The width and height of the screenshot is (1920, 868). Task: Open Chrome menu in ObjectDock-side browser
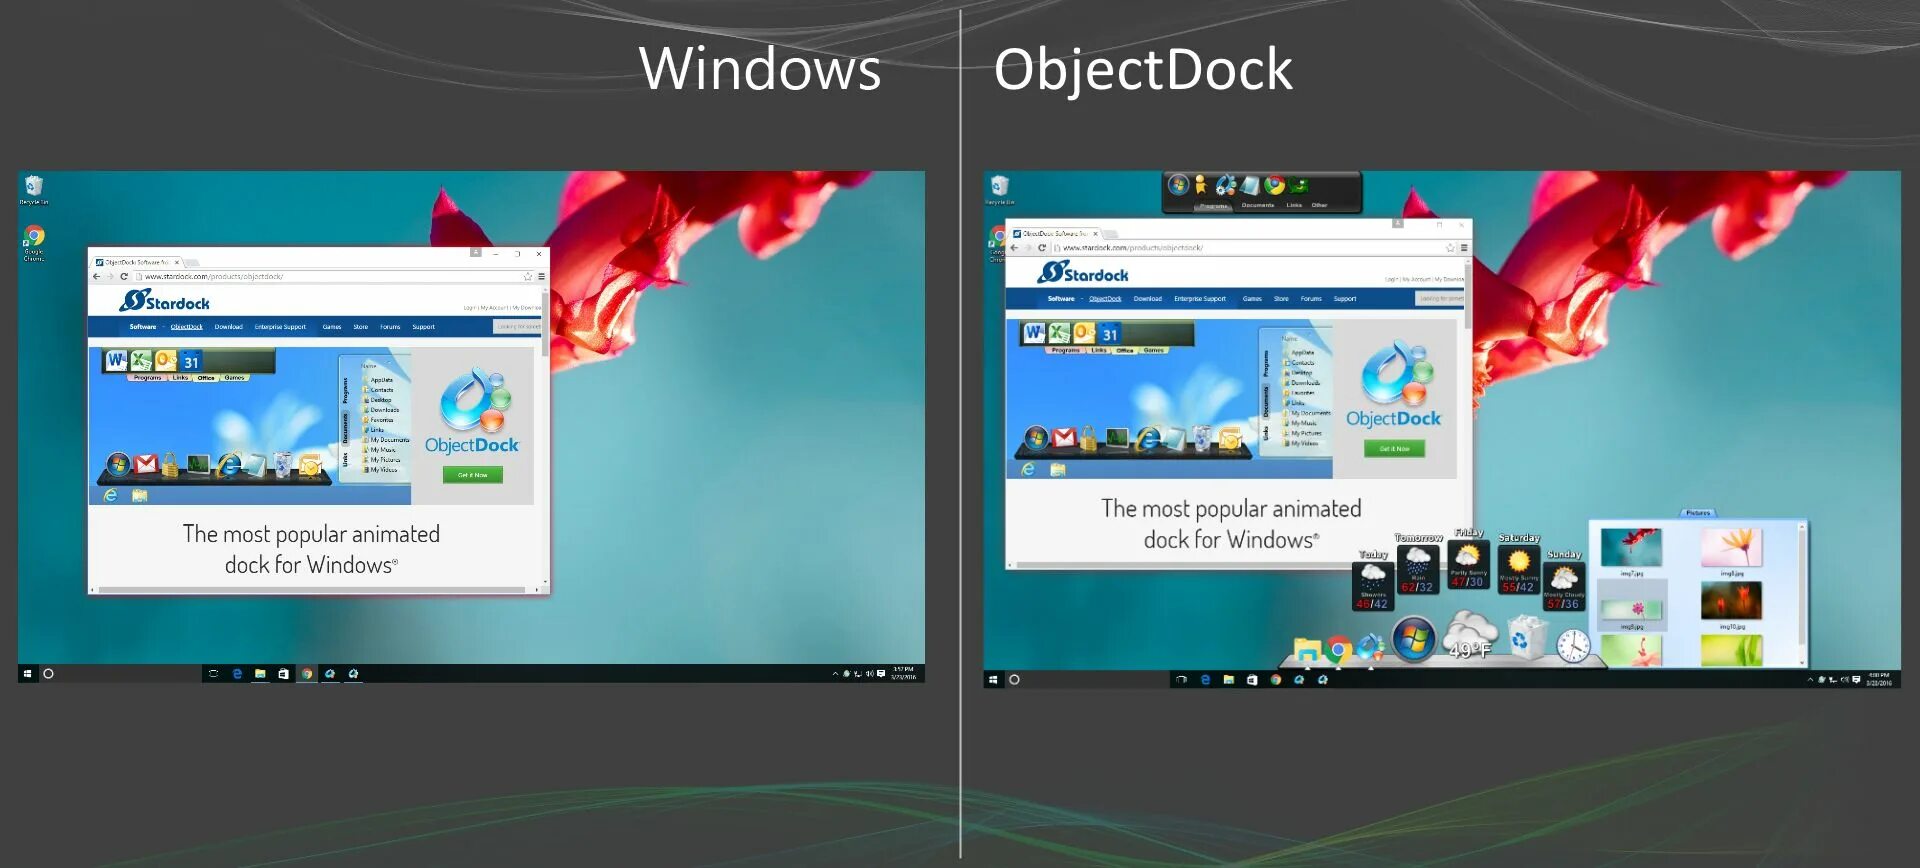pyautogui.click(x=1464, y=248)
